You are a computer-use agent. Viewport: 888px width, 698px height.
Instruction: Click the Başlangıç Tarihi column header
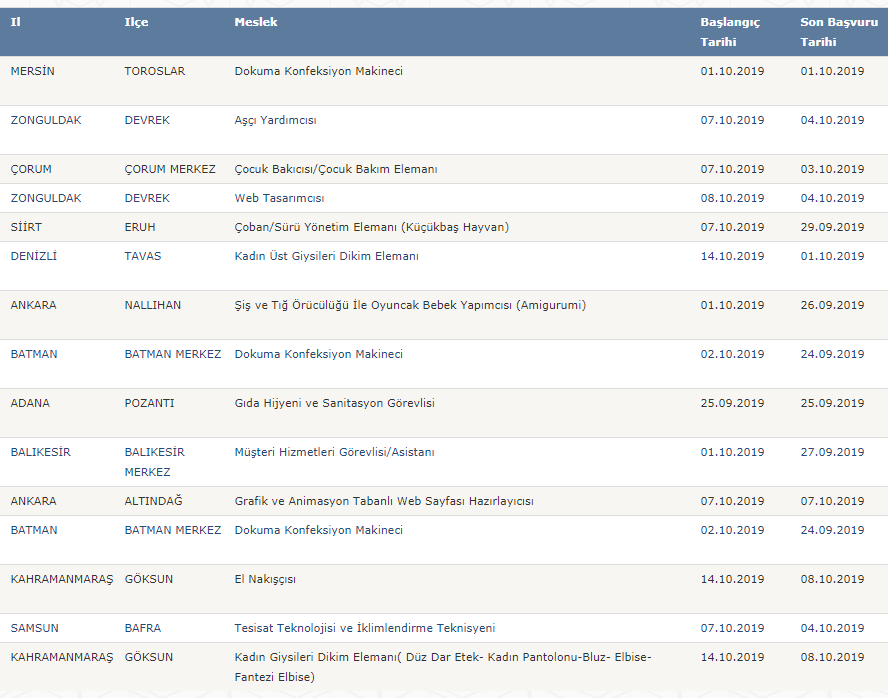[730, 32]
